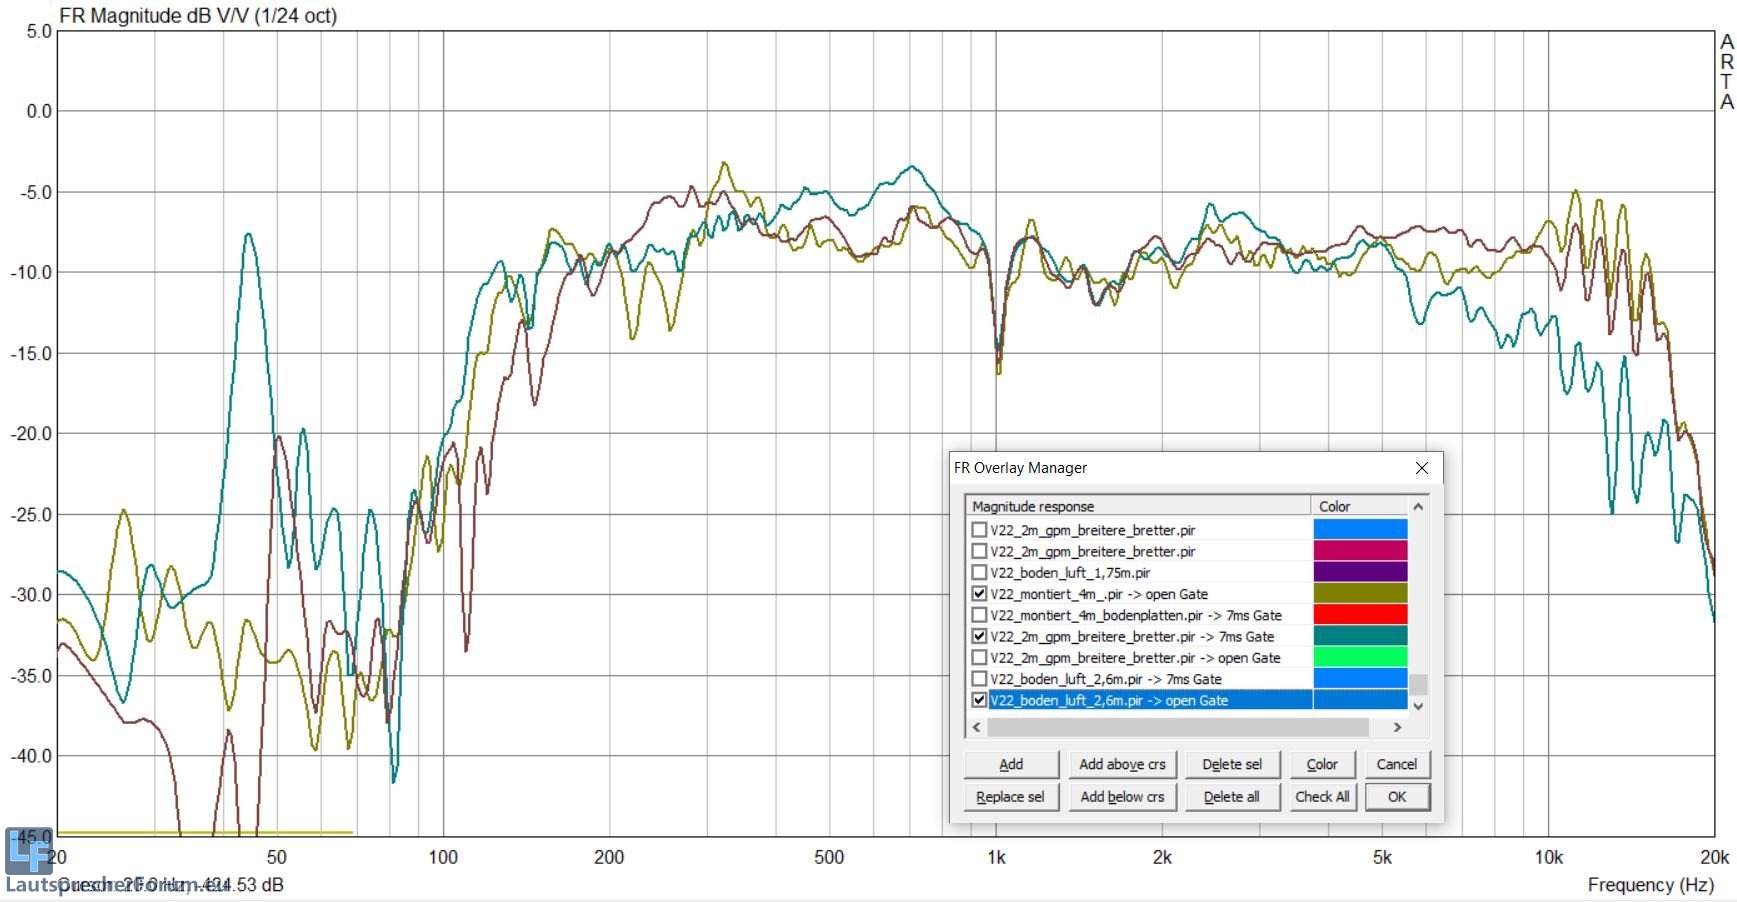Click the Color column header
The image size is (1737, 902).
(1357, 507)
